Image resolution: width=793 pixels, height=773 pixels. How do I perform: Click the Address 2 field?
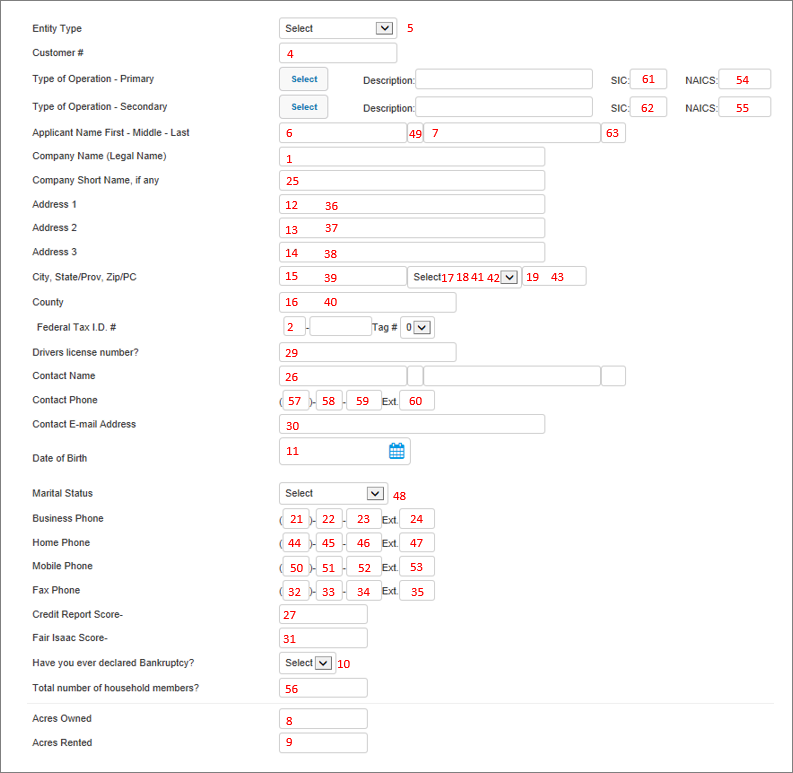(x=412, y=228)
